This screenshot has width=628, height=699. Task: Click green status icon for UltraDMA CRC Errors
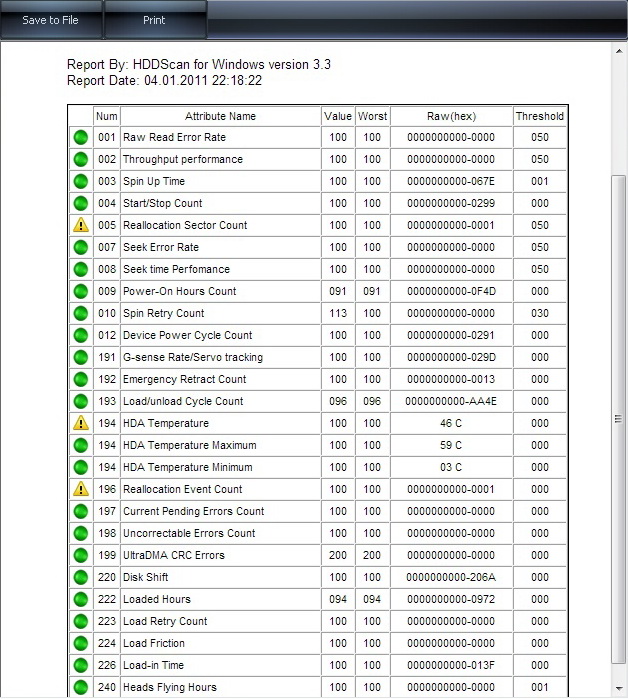pyautogui.click(x=81, y=555)
